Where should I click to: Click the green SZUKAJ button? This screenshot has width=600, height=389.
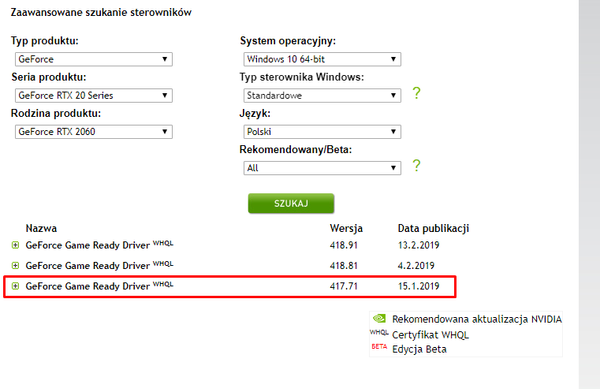[x=291, y=203]
